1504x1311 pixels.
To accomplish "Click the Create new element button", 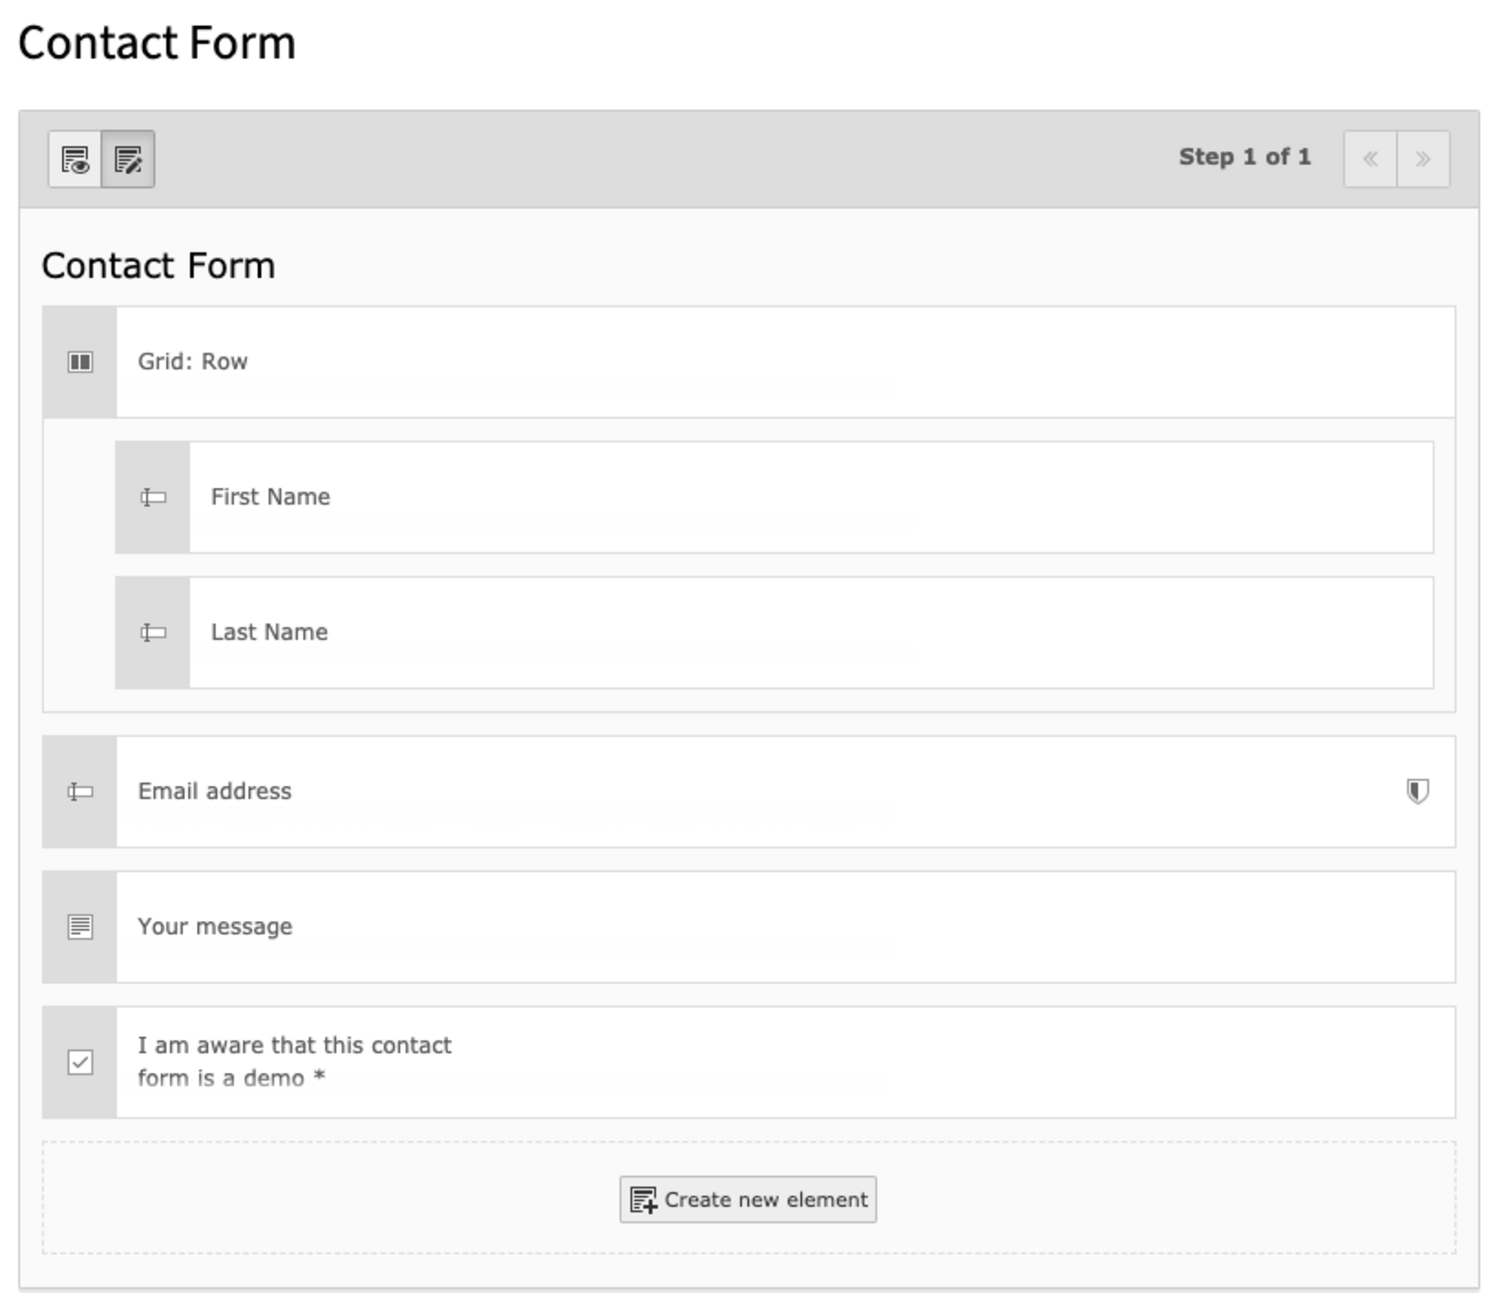I will point(747,1199).
